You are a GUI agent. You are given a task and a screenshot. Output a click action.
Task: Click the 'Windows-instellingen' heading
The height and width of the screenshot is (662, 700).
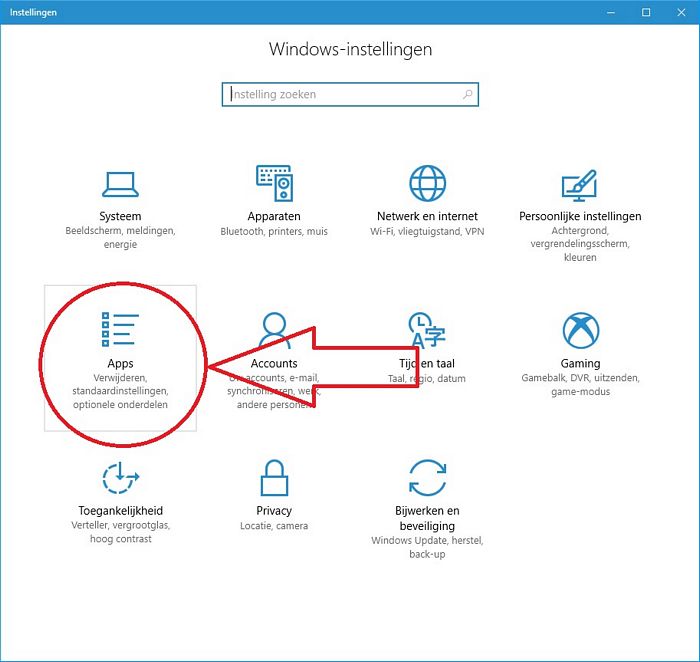350,49
